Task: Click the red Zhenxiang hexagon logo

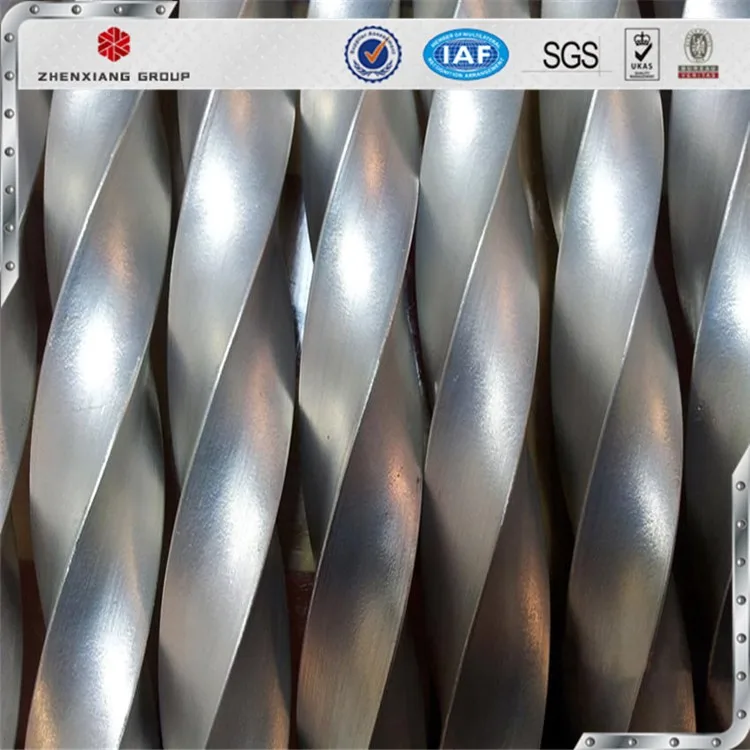Action: tap(114, 44)
